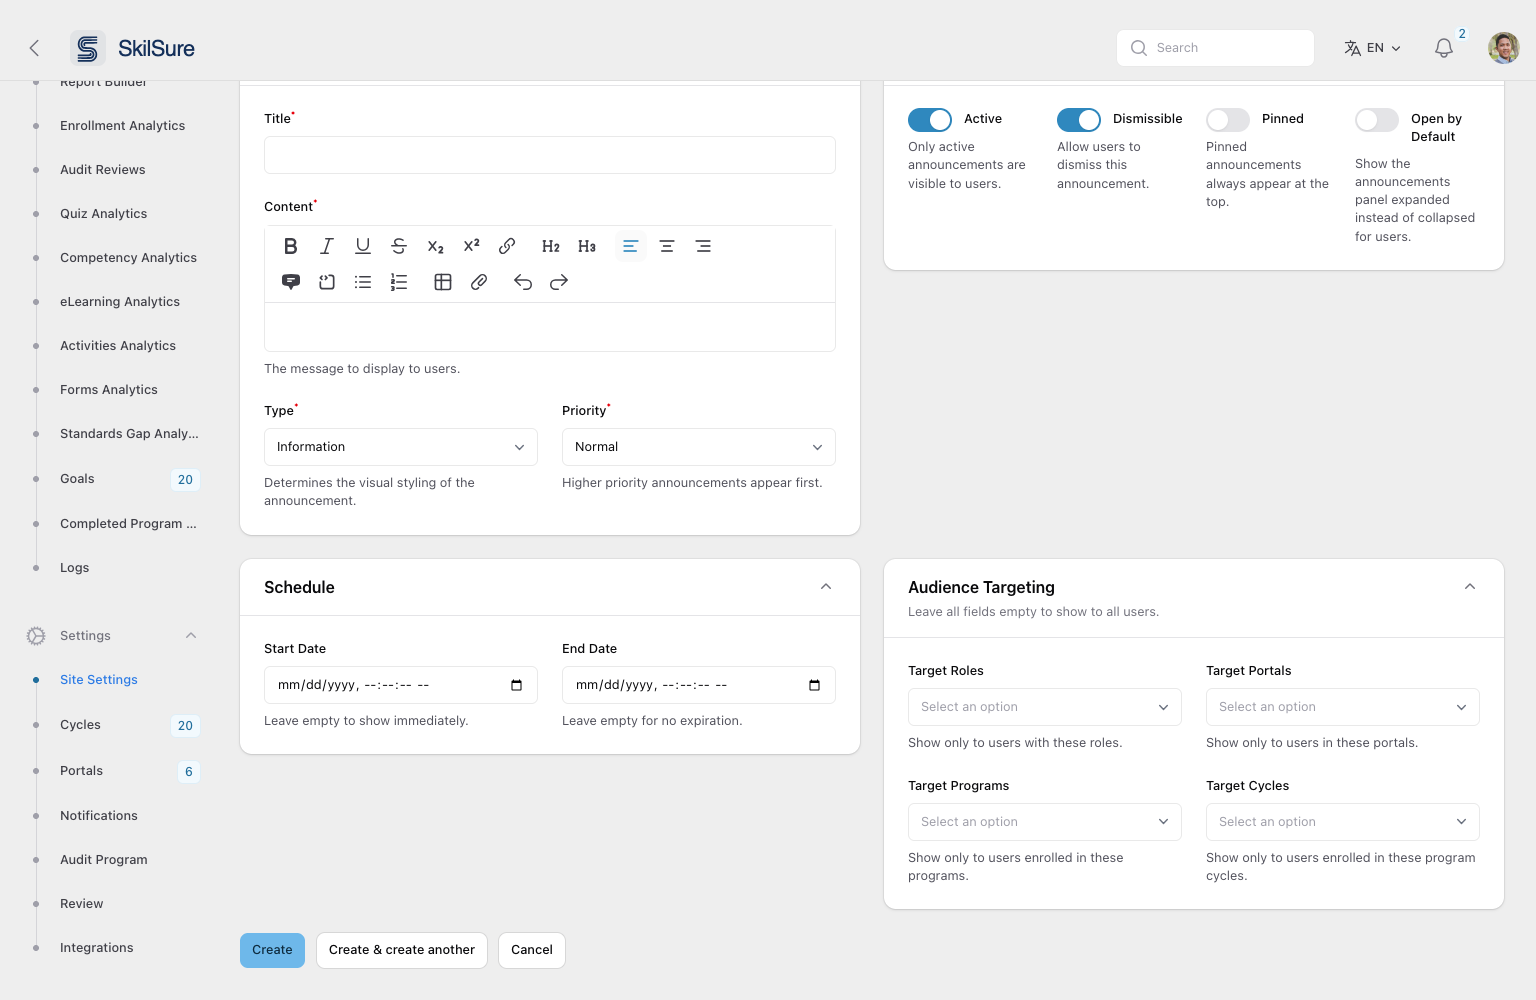The image size is (1536, 1000).
Task: Underline text in the Content editor
Action: point(363,246)
